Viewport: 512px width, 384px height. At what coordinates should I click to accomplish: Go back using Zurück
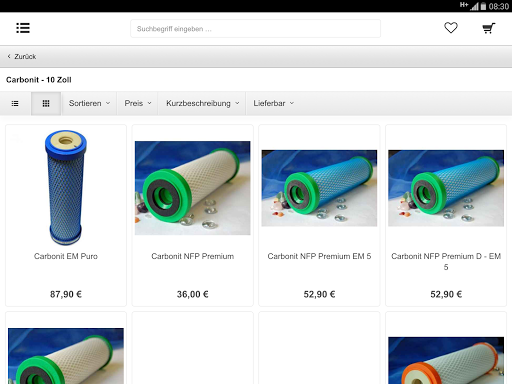[x=22, y=56]
